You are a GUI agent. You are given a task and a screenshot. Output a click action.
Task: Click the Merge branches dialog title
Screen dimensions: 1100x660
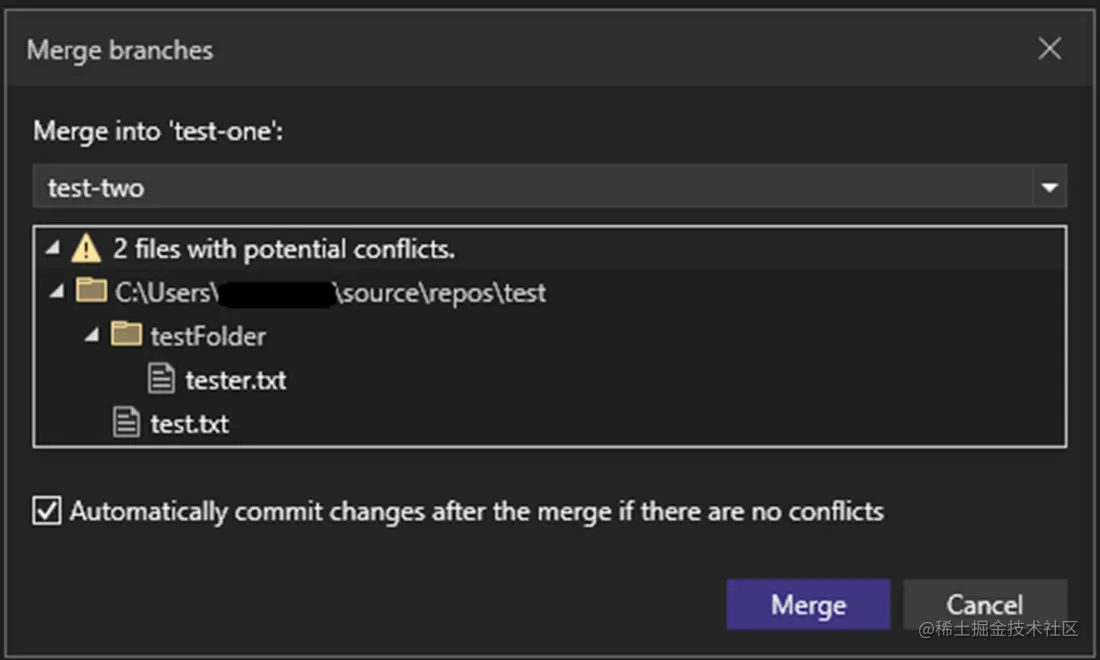pyautogui.click(x=119, y=50)
